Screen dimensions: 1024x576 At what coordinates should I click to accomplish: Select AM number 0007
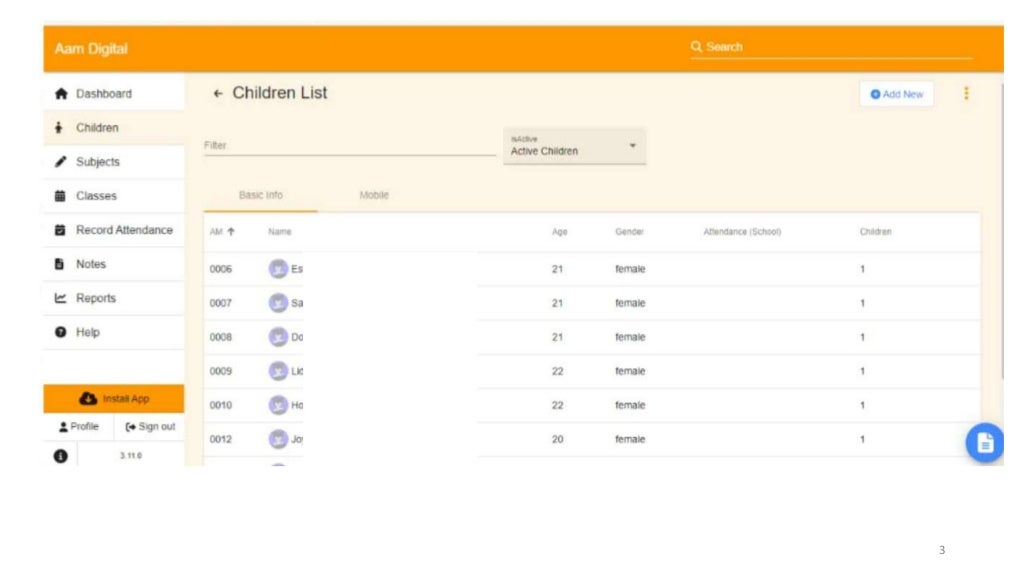[221, 303]
